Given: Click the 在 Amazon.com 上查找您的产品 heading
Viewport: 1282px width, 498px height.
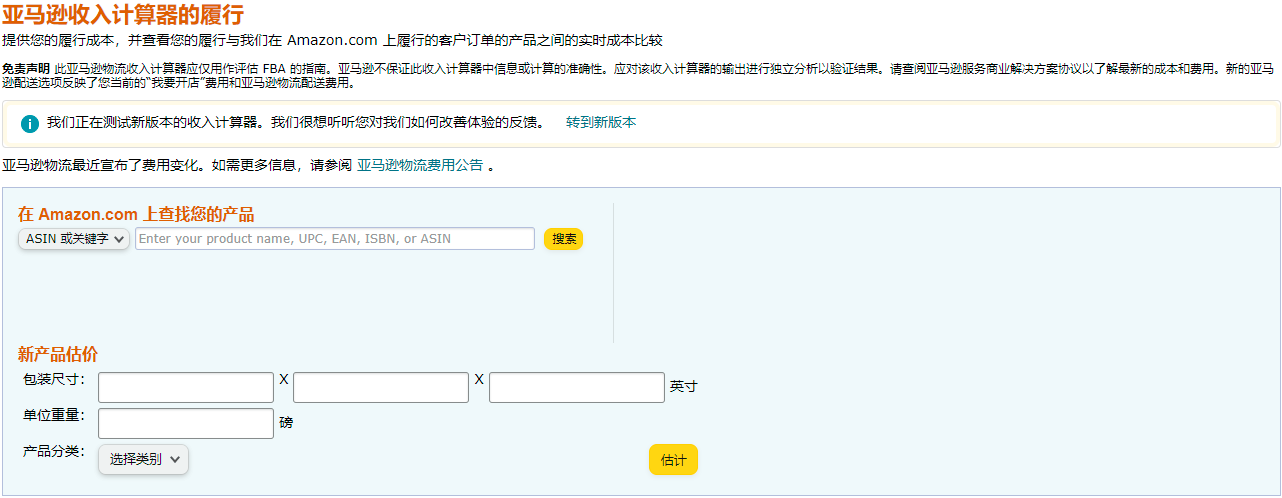Looking at the screenshot, I should pyautogui.click(x=136, y=214).
